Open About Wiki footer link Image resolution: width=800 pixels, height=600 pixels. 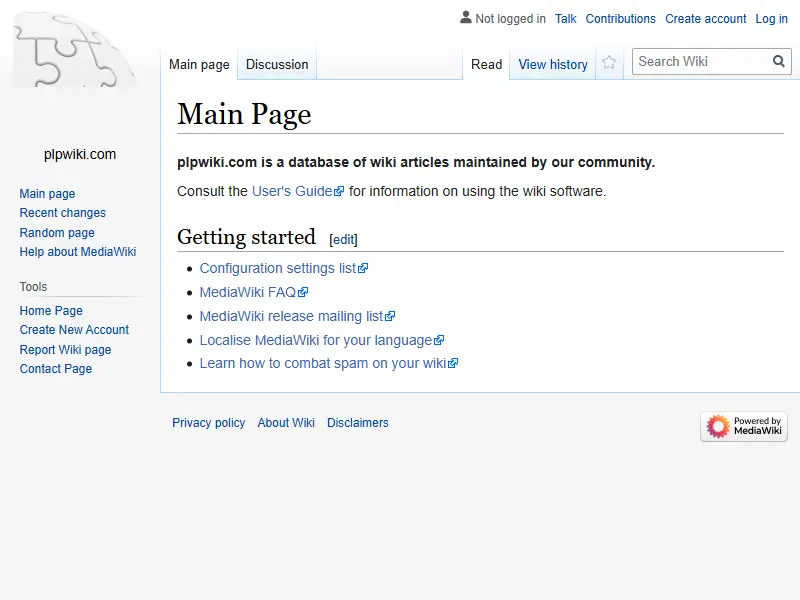(286, 423)
